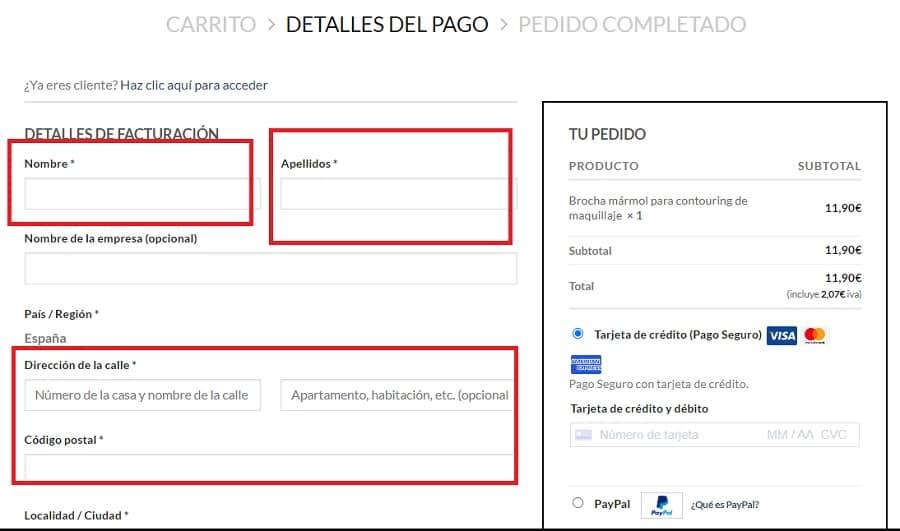
Task: Click the street number and name field
Action: (x=142, y=395)
